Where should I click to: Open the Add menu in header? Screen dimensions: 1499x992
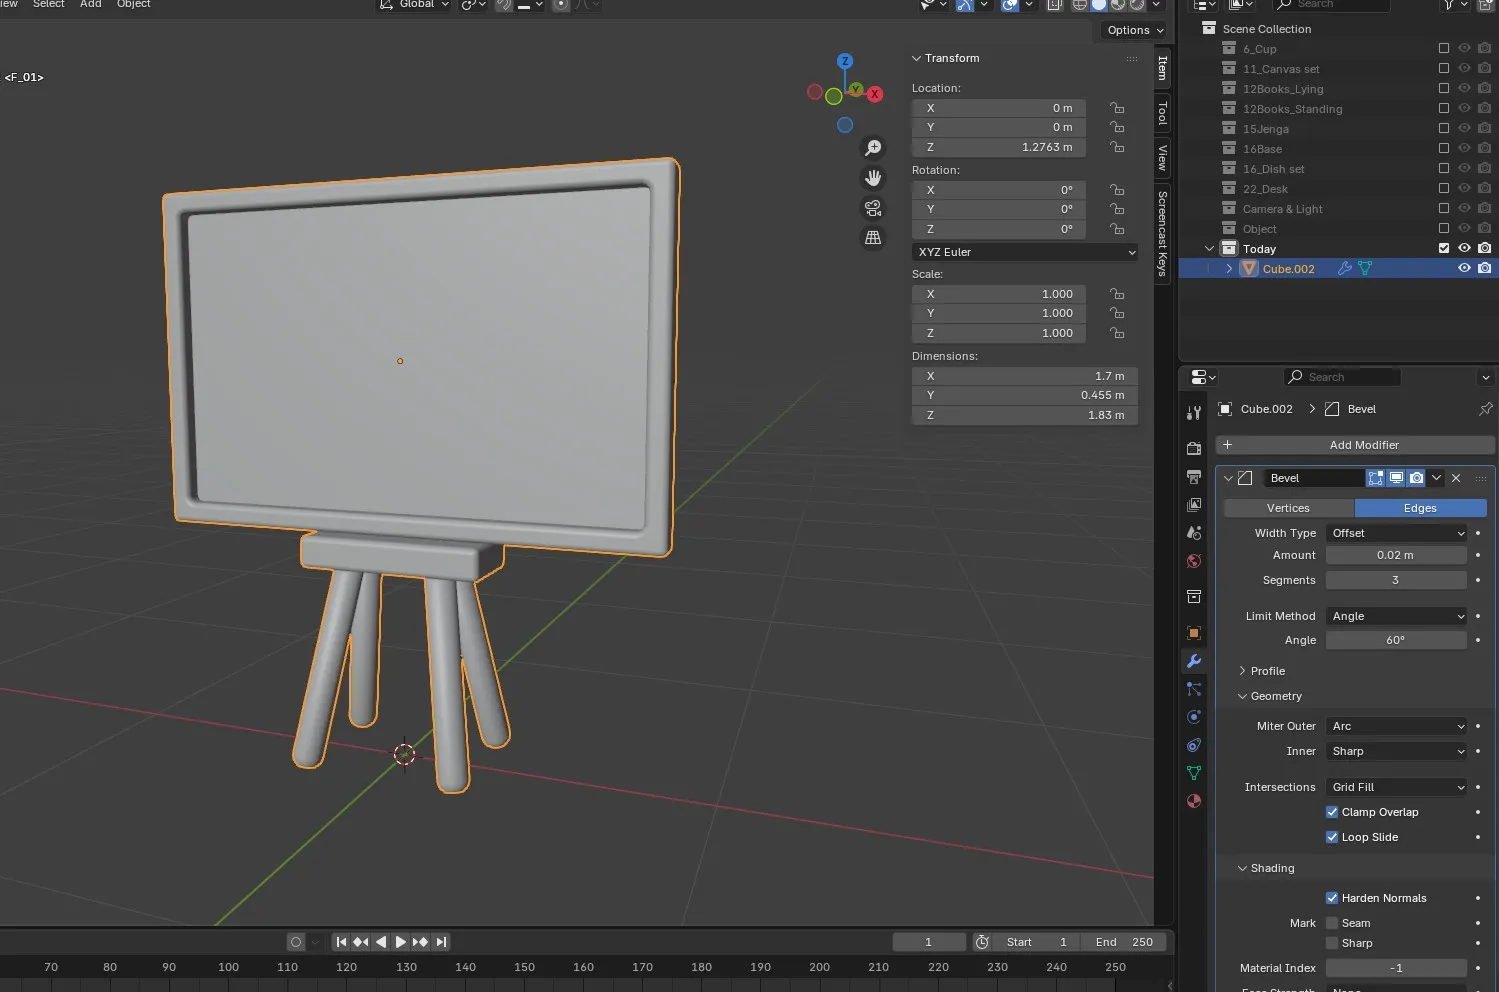click(x=90, y=4)
